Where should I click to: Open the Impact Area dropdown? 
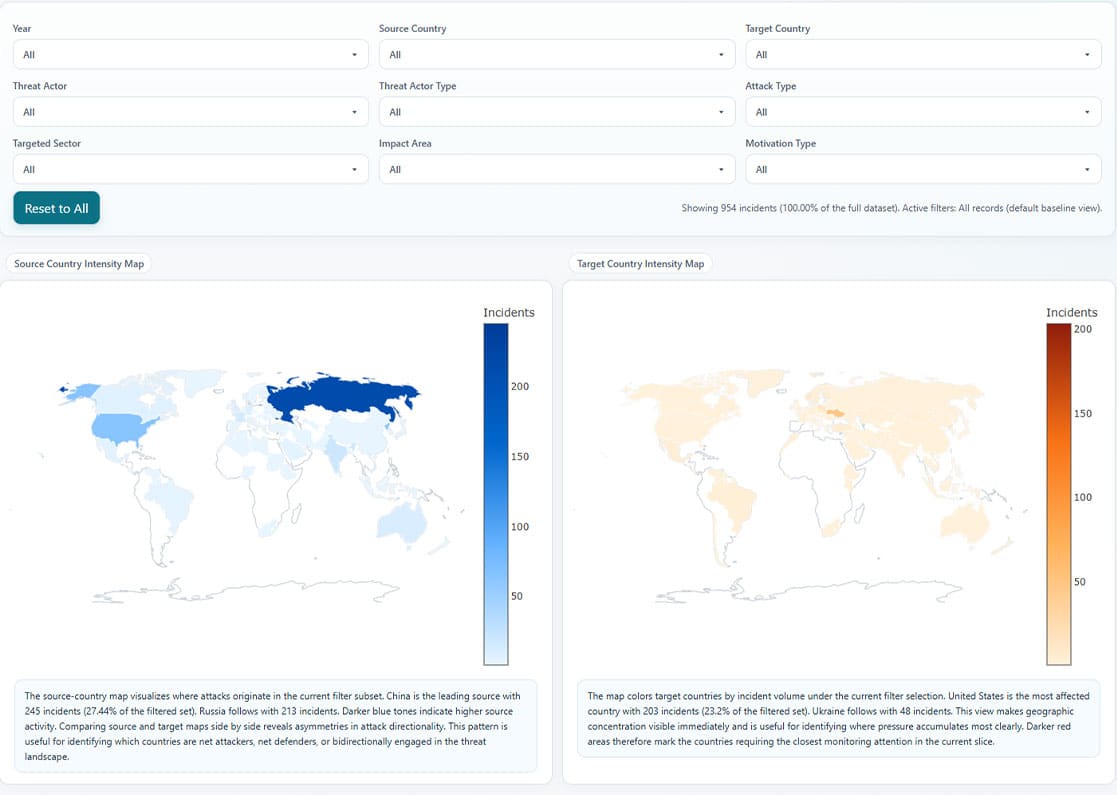tap(556, 170)
